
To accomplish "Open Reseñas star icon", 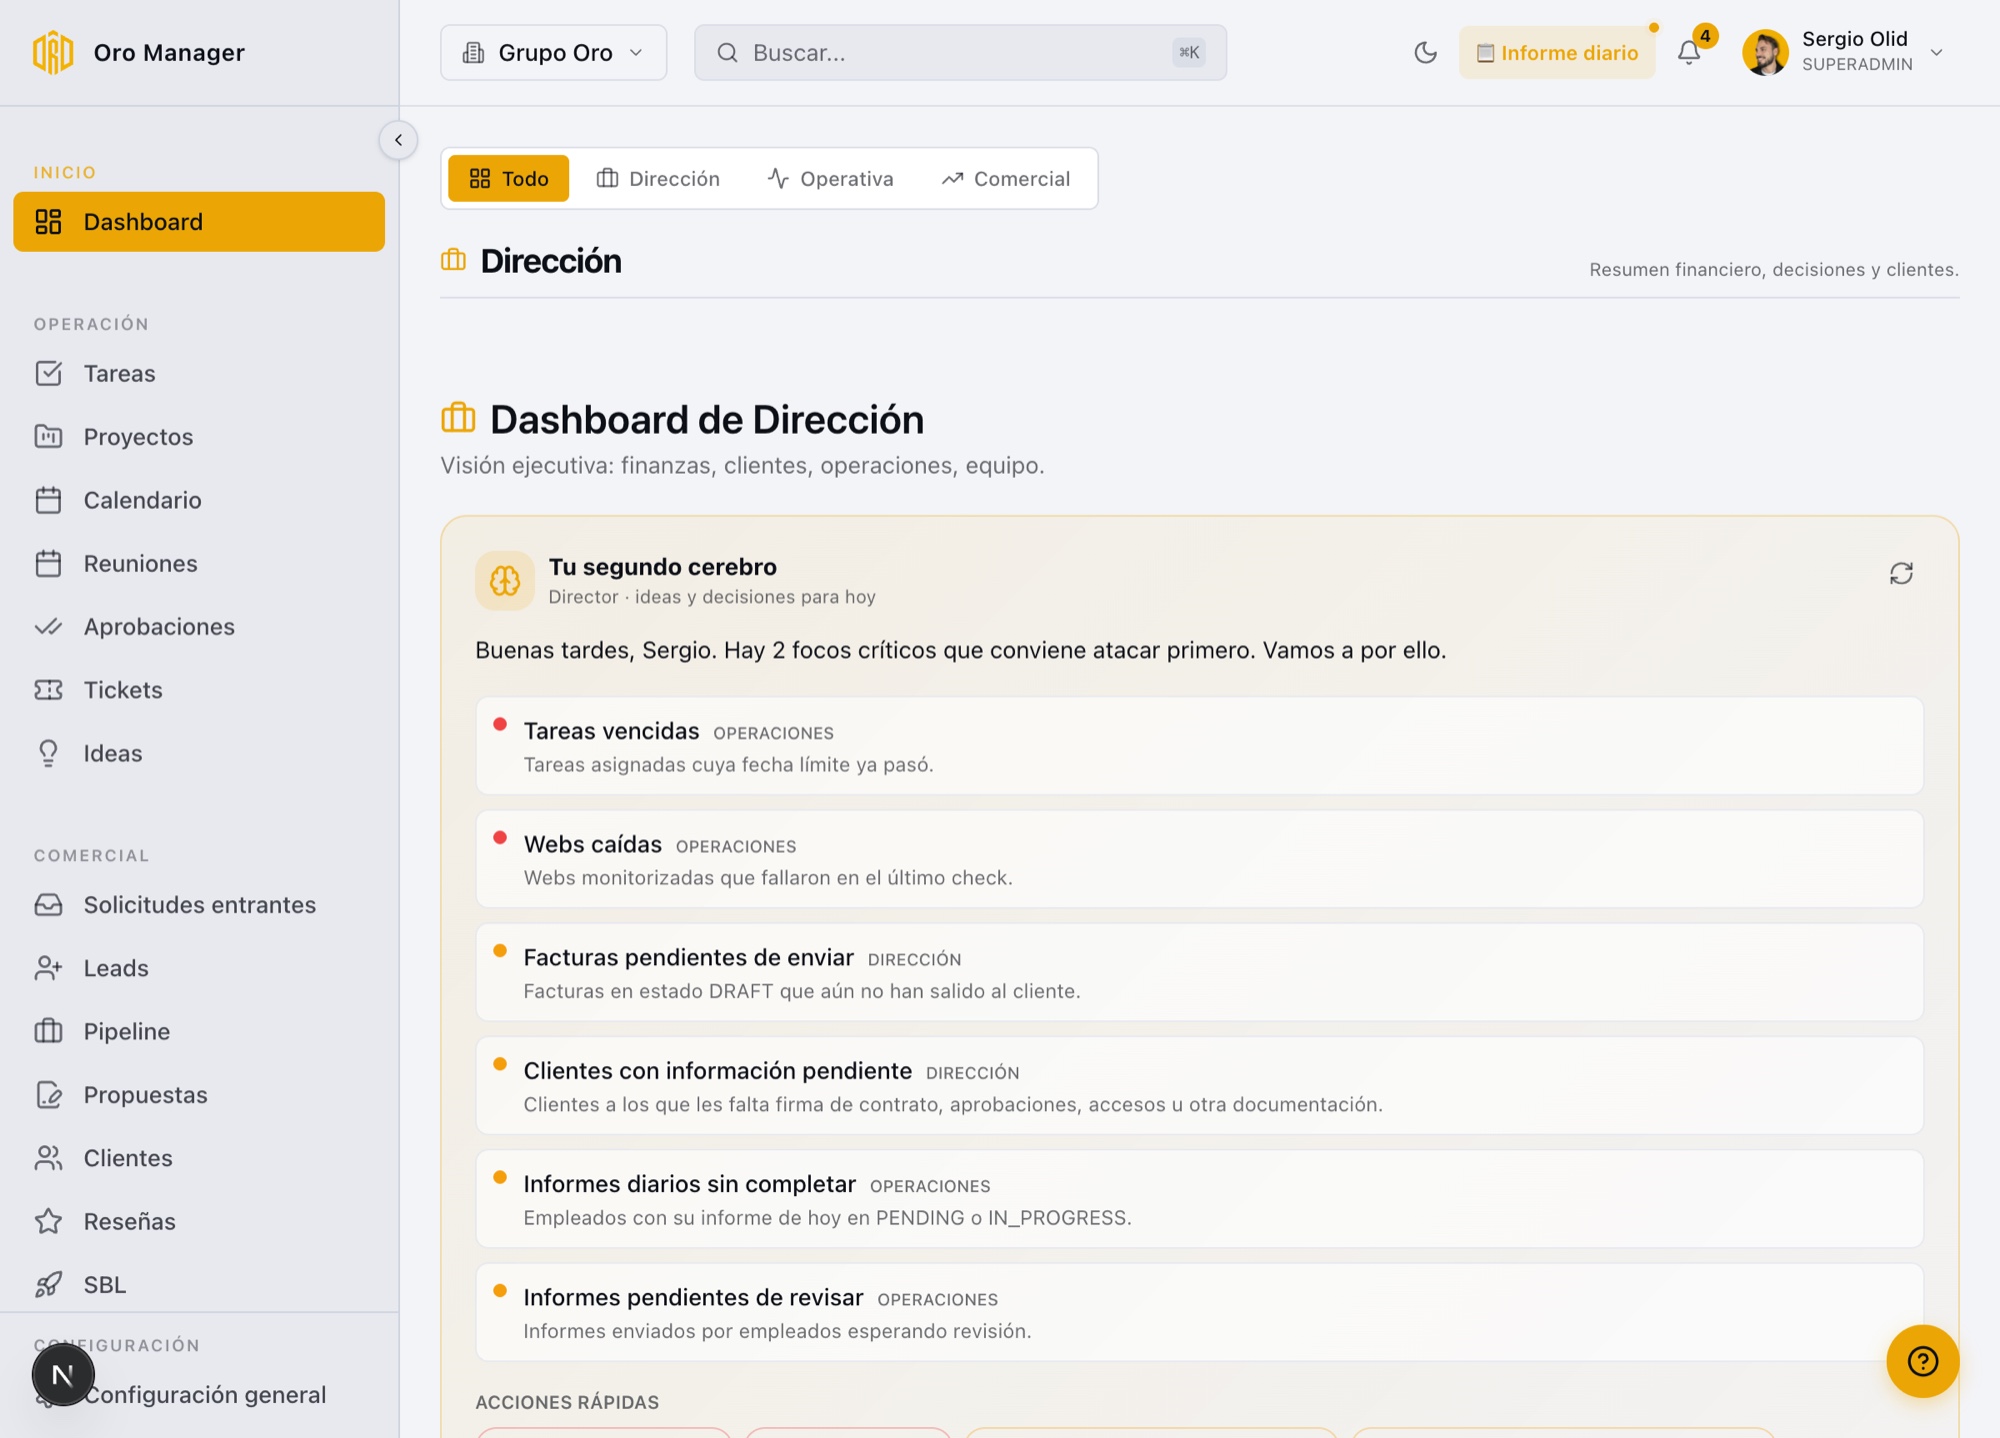I will 48,1221.
